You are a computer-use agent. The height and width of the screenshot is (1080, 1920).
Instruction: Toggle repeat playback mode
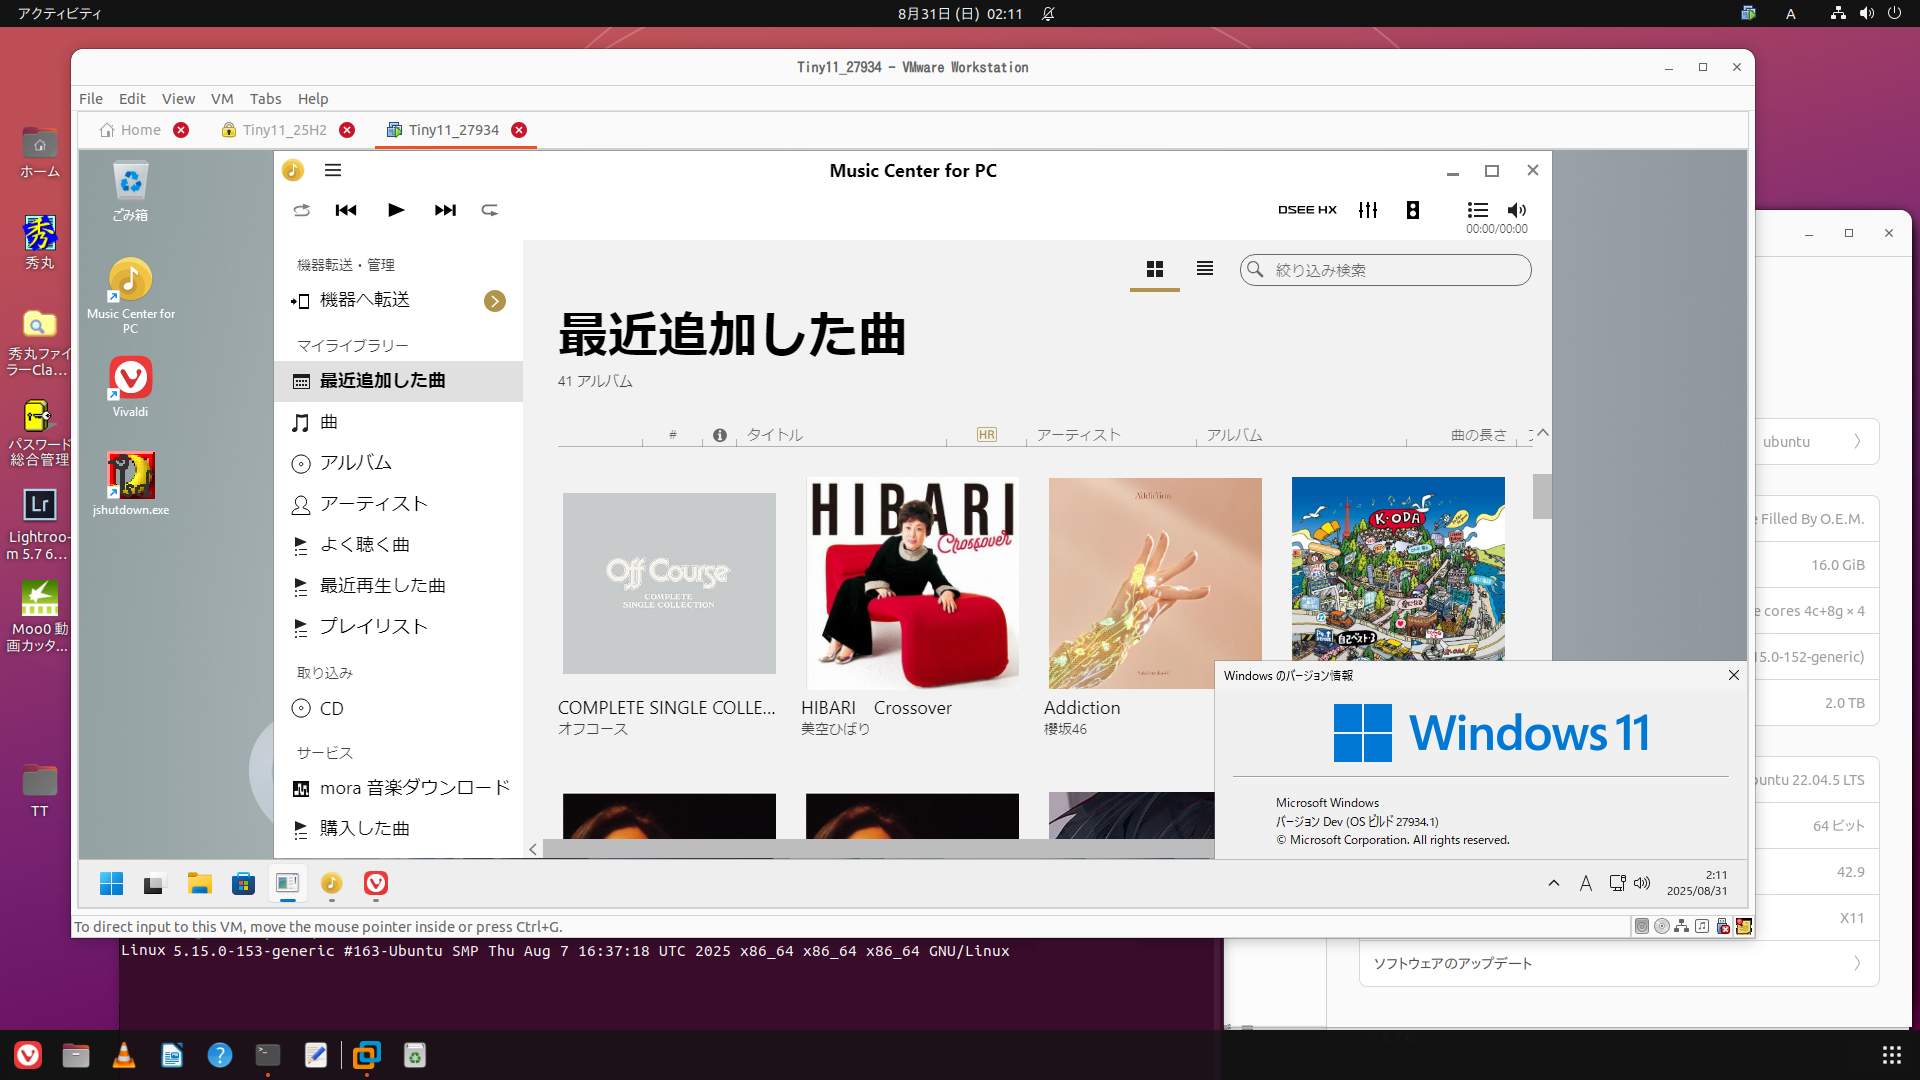click(x=490, y=210)
